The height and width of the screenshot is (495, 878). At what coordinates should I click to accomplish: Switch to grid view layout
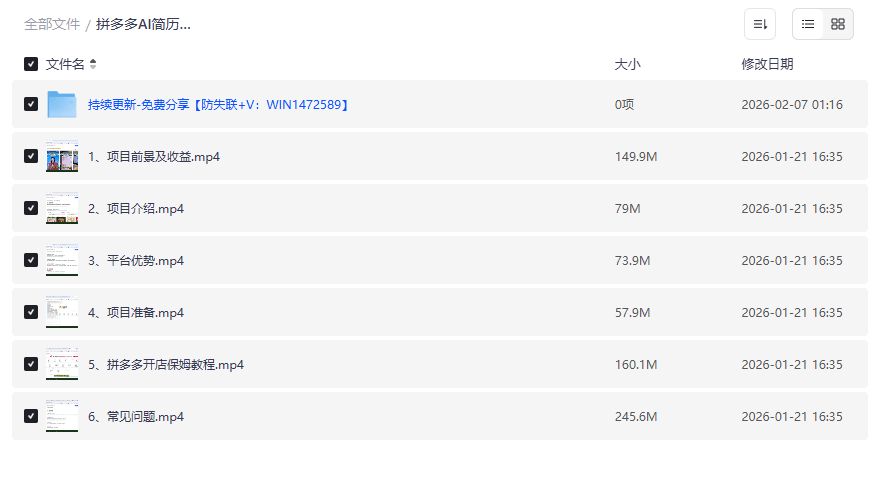coord(838,24)
